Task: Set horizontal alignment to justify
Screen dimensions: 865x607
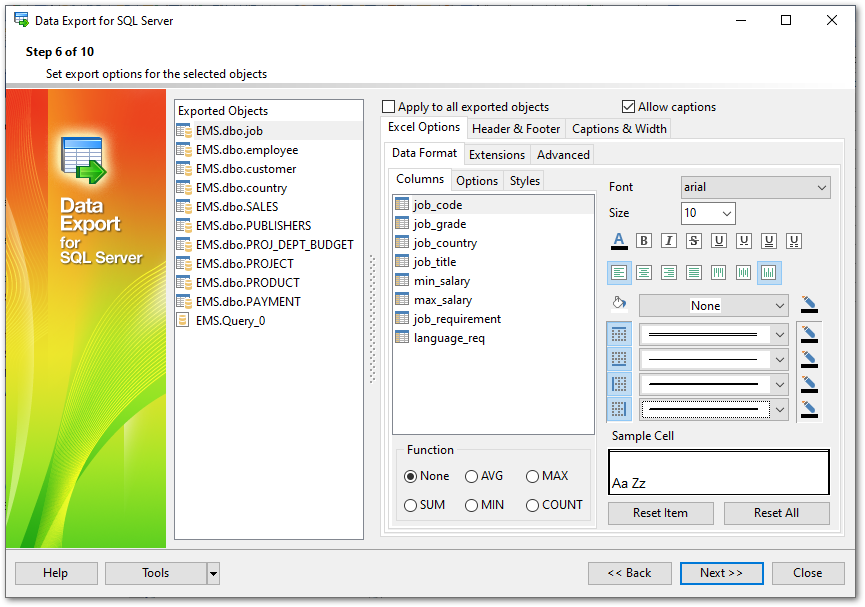Action: 694,273
